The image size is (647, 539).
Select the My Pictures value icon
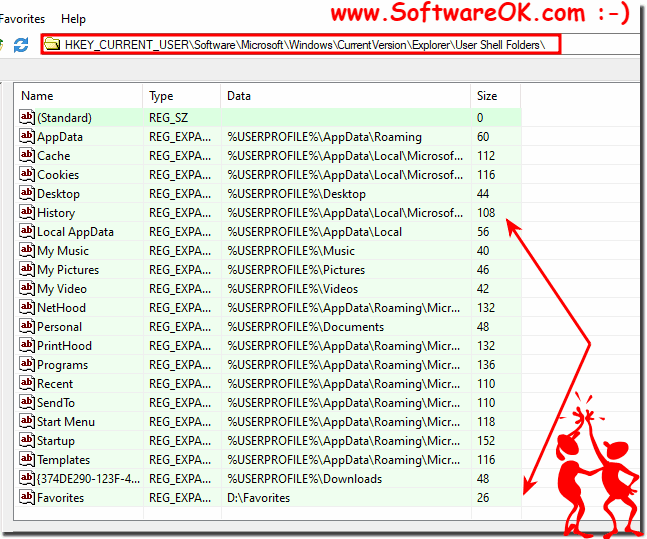27,269
